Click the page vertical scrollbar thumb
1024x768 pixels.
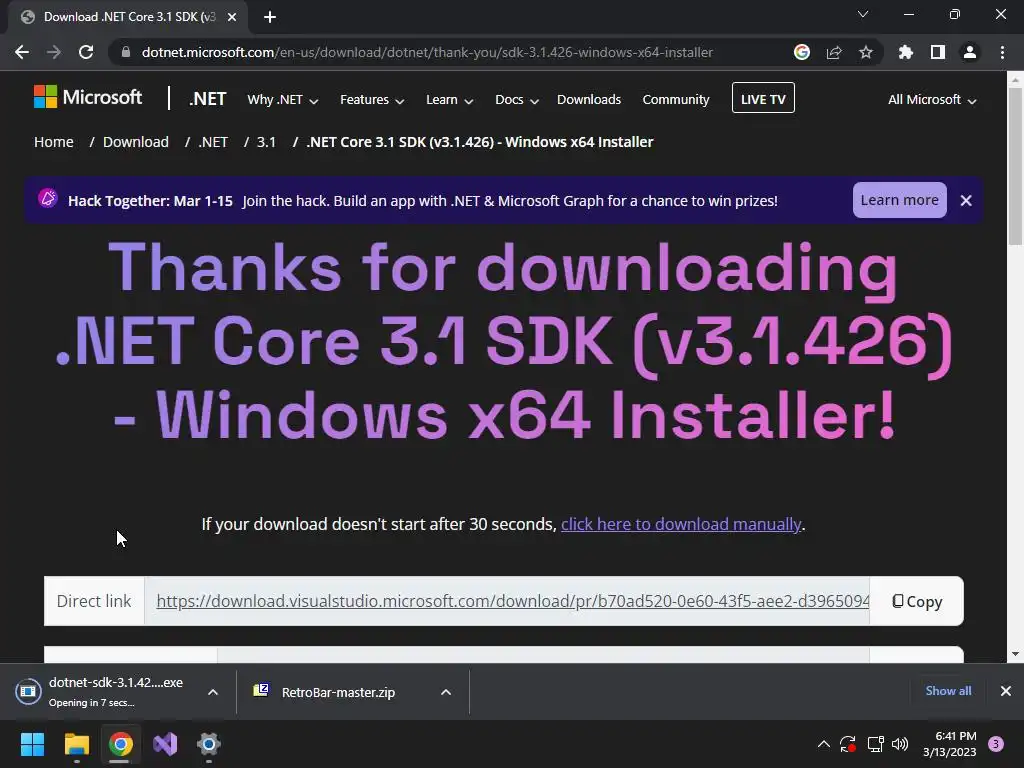click(x=1015, y=167)
